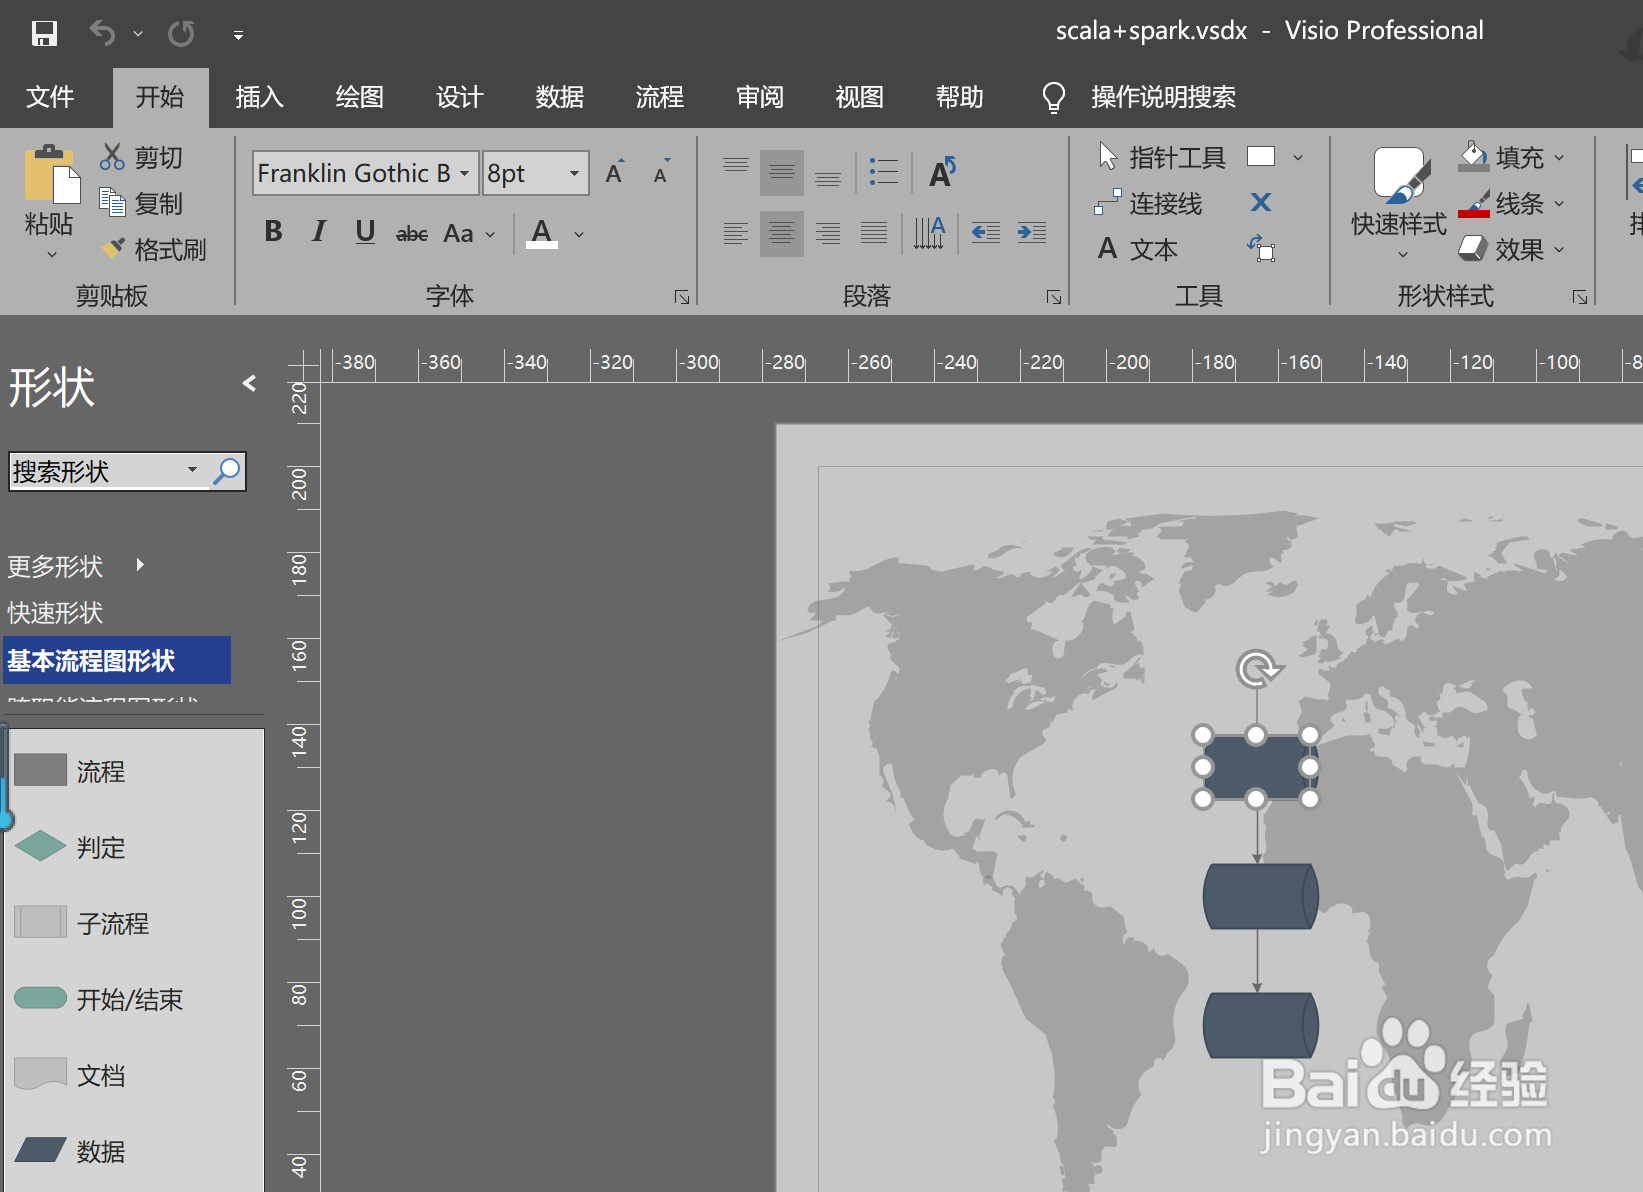
Task: Select the 连接线 connector tool
Action: click(x=1149, y=203)
